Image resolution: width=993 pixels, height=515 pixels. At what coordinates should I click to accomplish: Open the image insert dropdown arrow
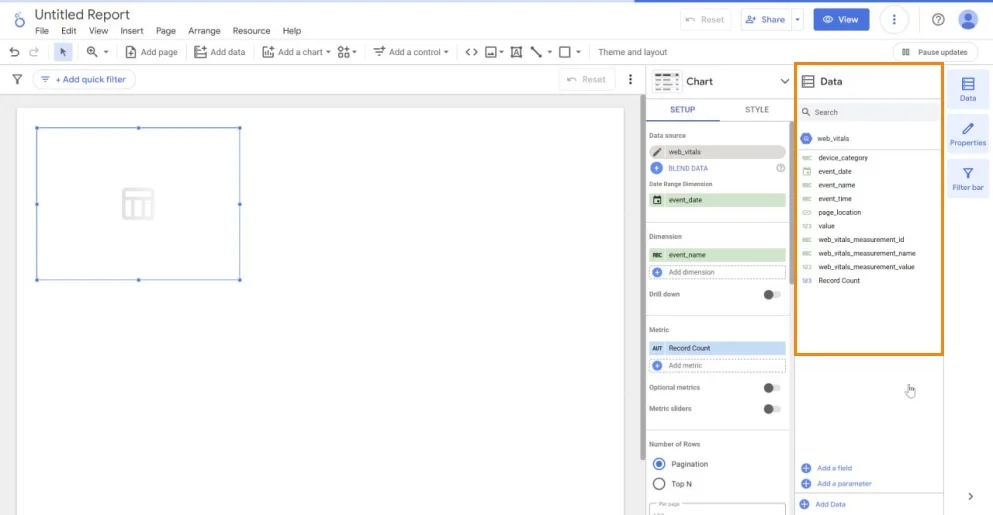pos(502,52)
